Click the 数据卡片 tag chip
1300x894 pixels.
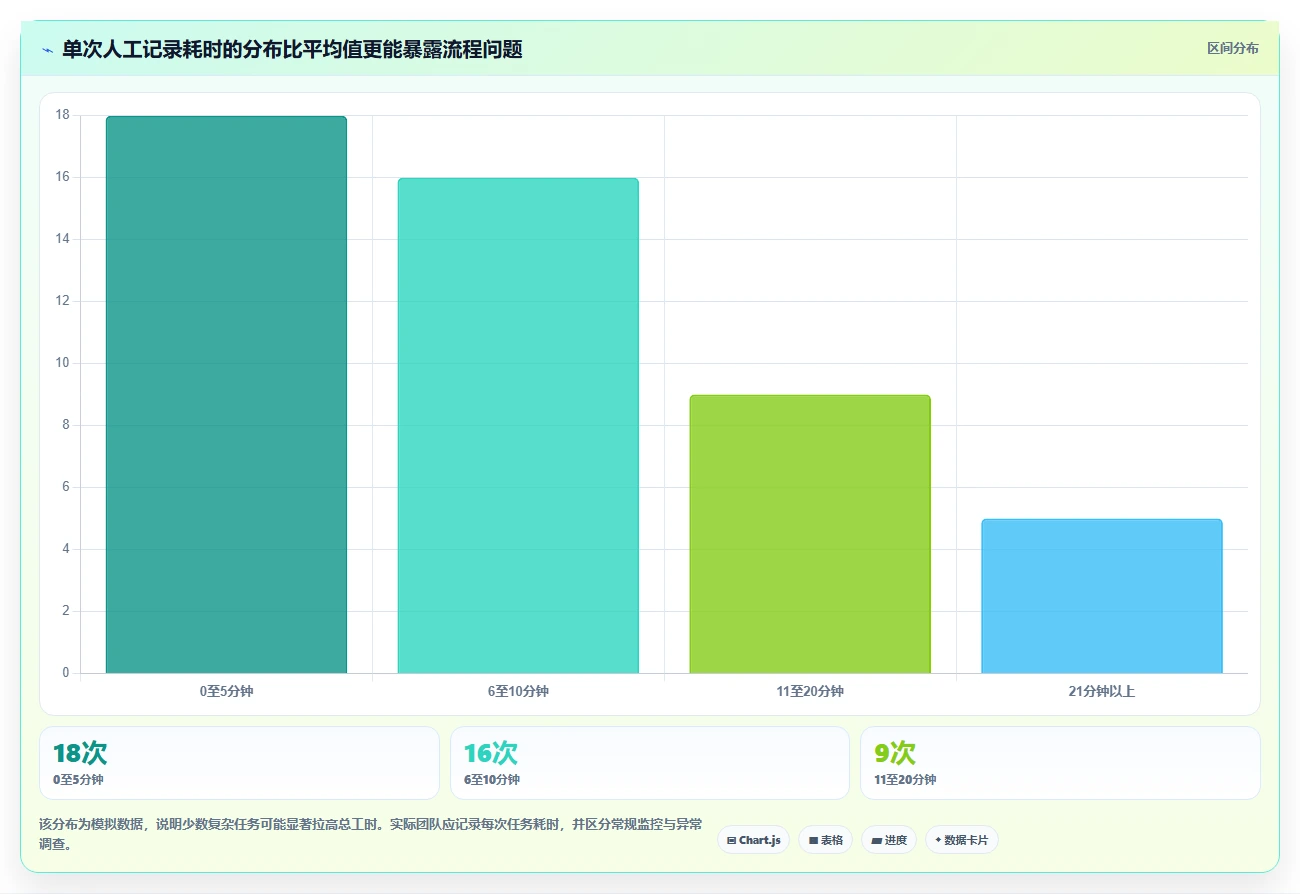(x=961, y=840)
